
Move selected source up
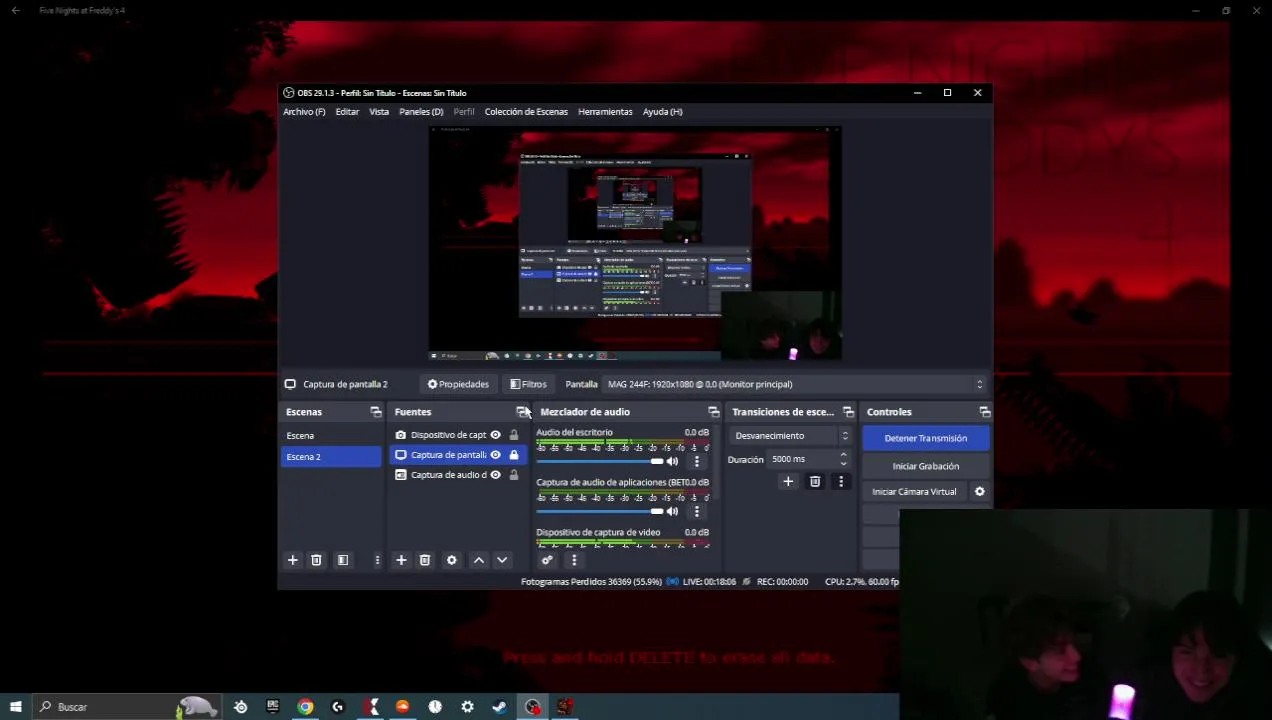478,560
